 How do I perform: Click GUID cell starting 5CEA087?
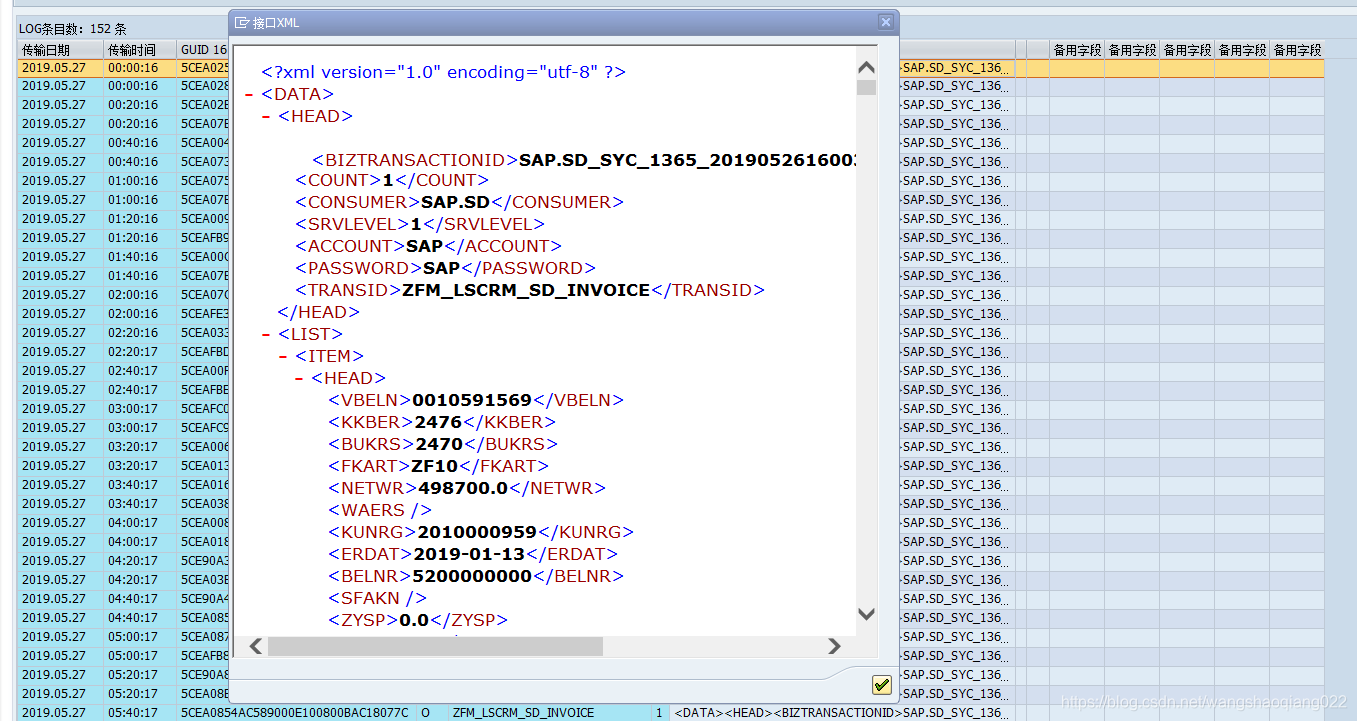coord(204,637)
